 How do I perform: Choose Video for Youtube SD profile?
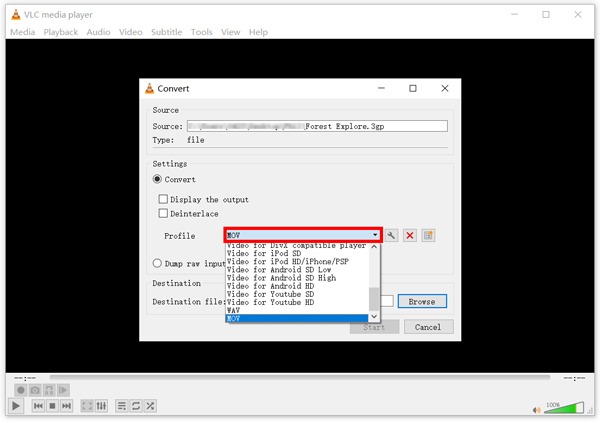(297, 294)
